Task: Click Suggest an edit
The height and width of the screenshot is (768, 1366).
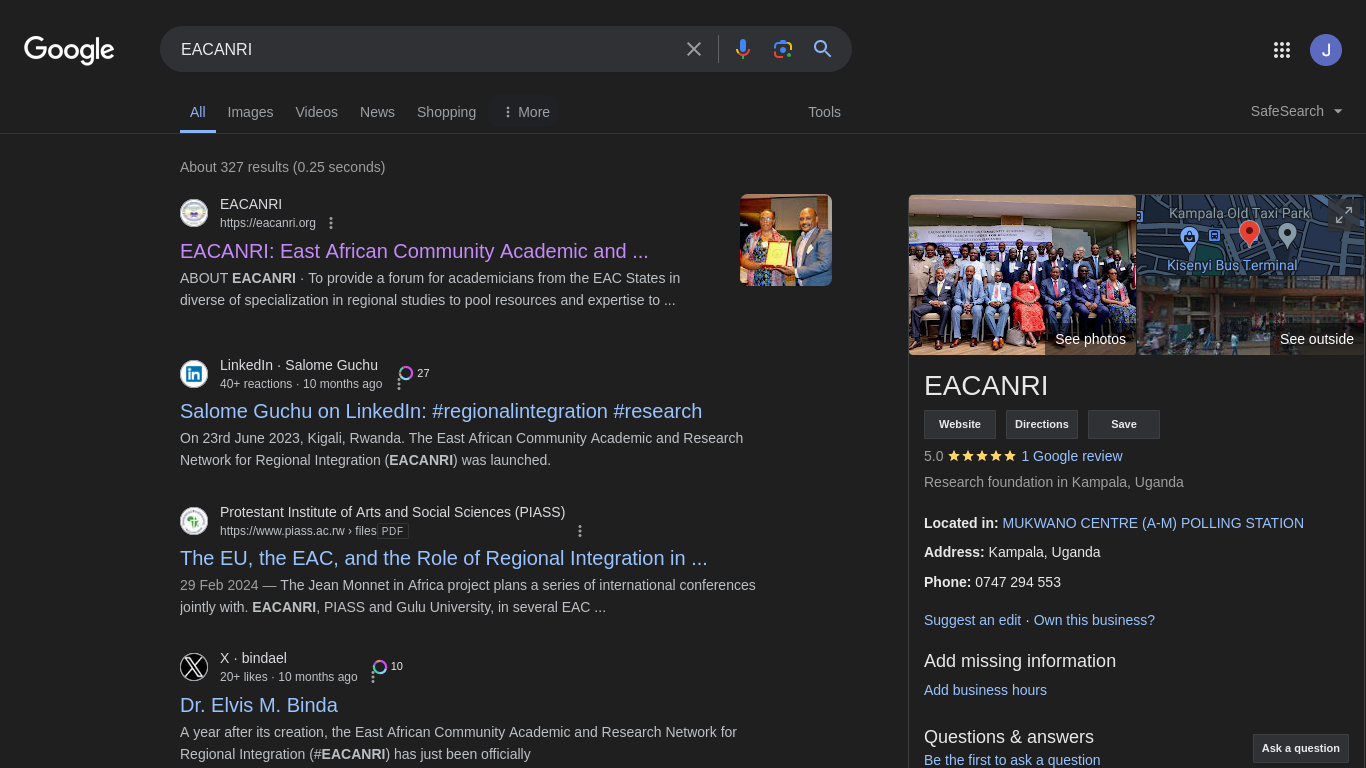Action: [972, 620]
